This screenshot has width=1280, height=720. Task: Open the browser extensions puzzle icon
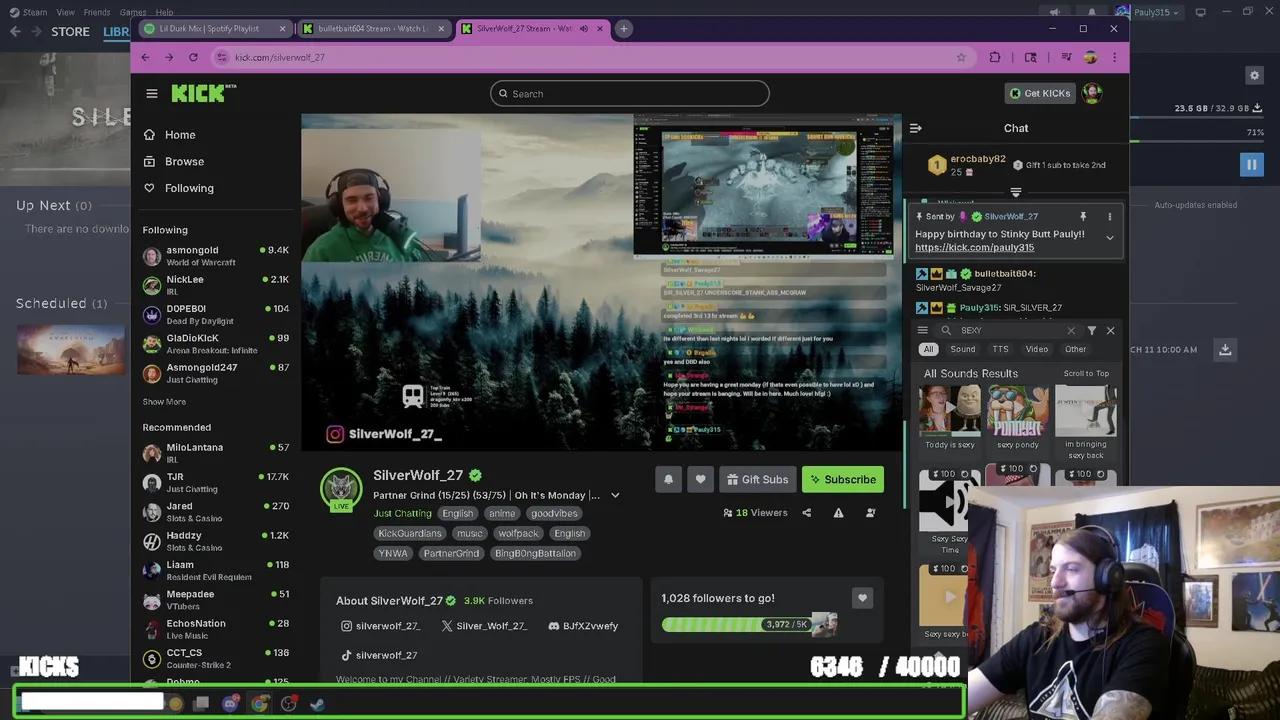coord(994,57)
